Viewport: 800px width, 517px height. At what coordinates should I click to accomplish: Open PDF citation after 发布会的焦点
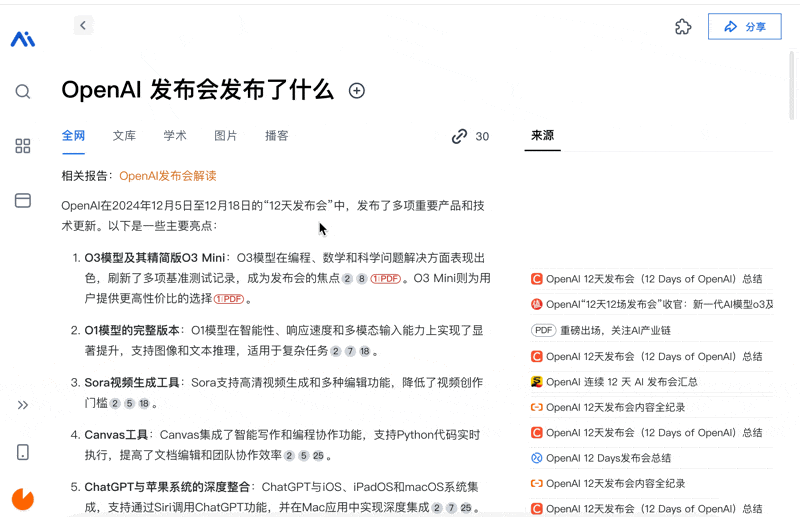coord(386,279)
